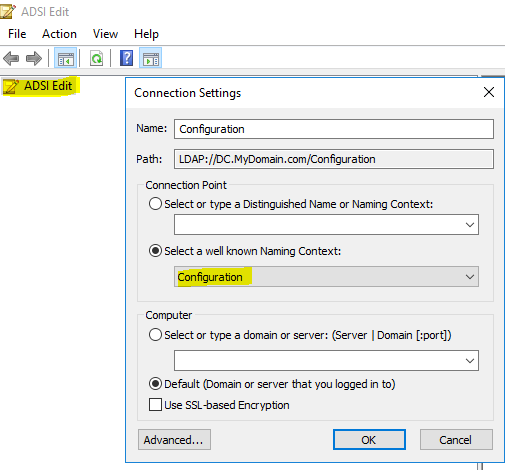Click the ADSI Edit title bar icon
The image size is (505, 470).
point(7,11)
